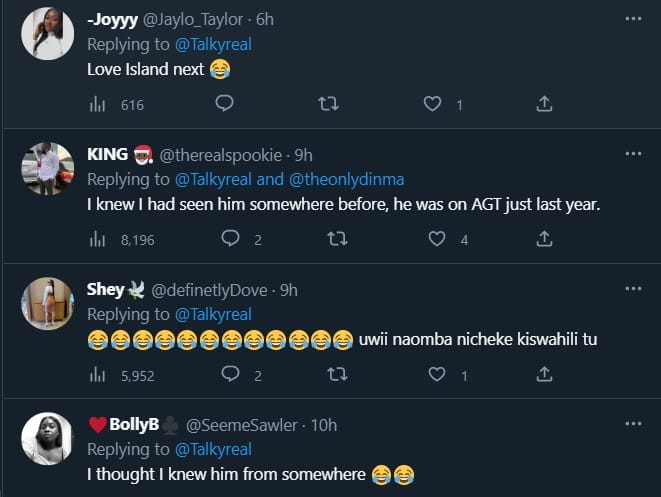Viewport: 661px width, 497px height.
Task: Retweet Joyyy's Love Island tweet
Action: [327, 103]
